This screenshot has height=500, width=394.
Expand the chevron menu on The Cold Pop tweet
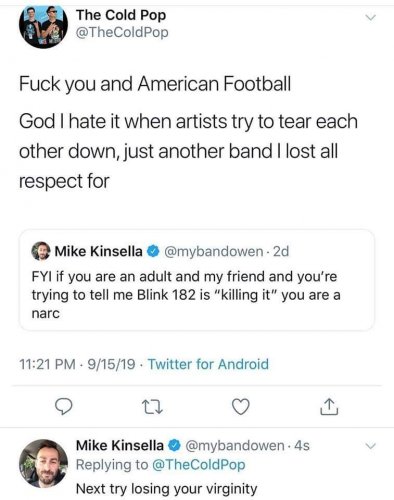pos(370,17)
